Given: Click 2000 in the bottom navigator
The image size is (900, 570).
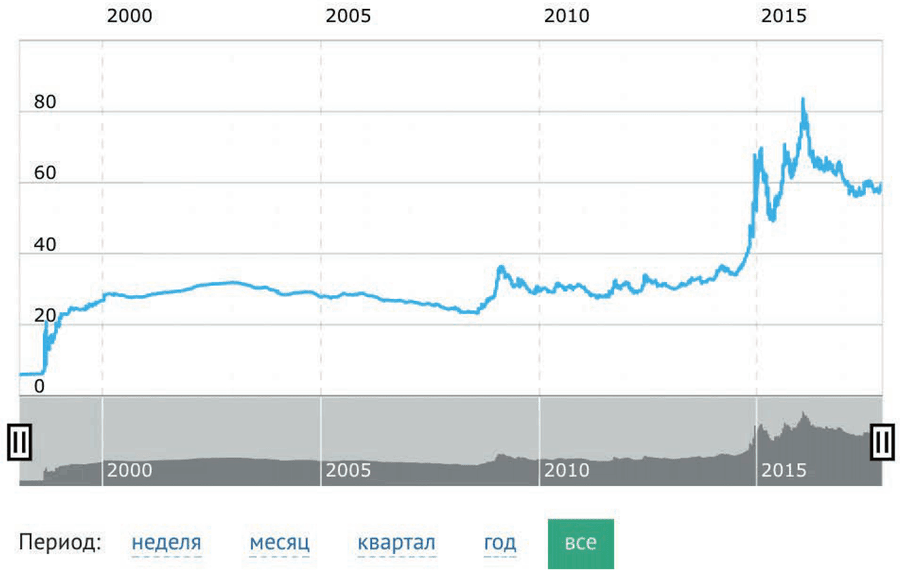Looking at the screenshot, I should (x=129, y=470).
